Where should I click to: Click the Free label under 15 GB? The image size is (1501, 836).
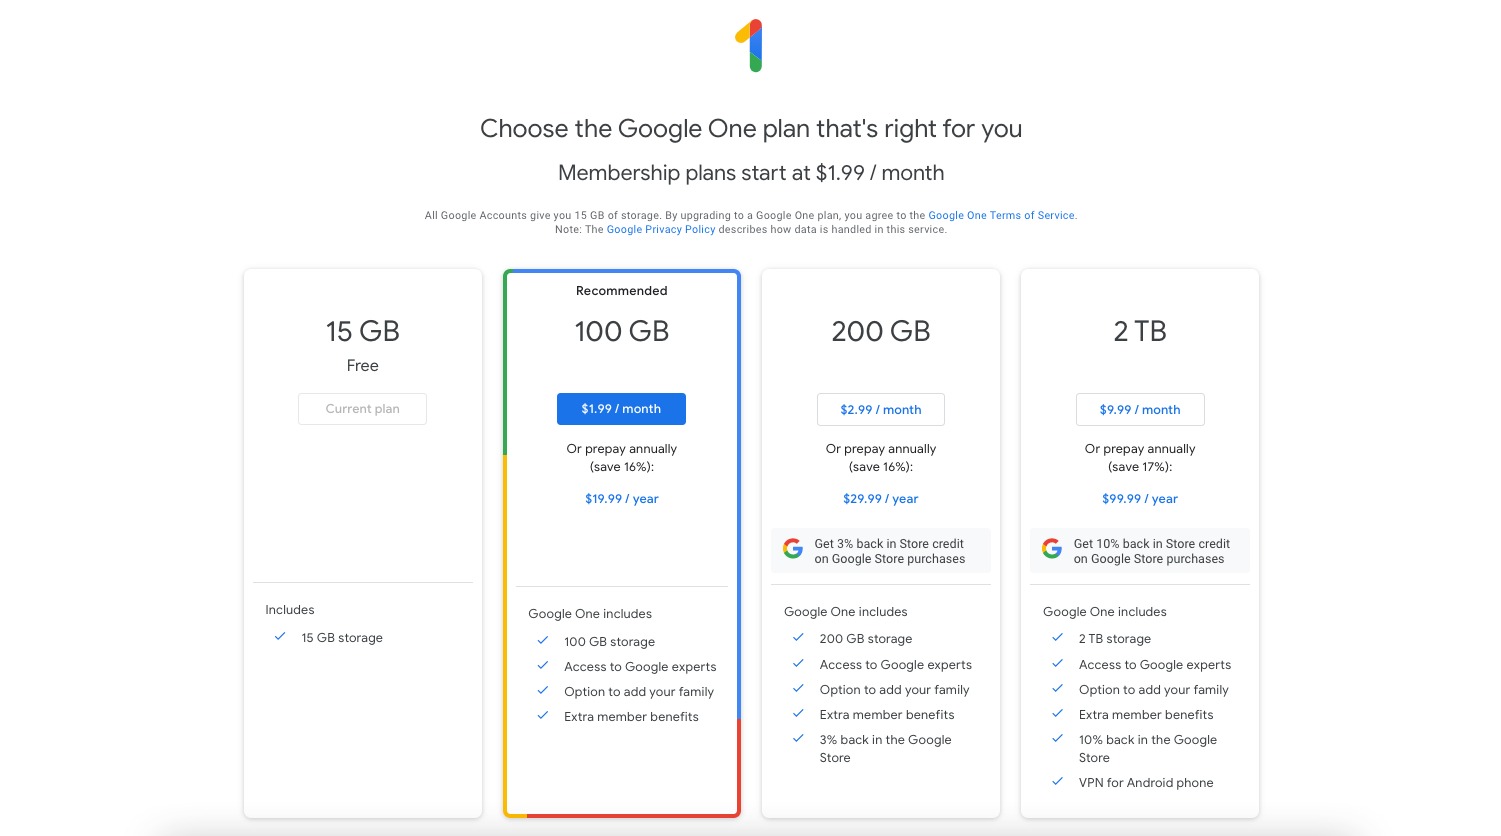tap(362, 366)
